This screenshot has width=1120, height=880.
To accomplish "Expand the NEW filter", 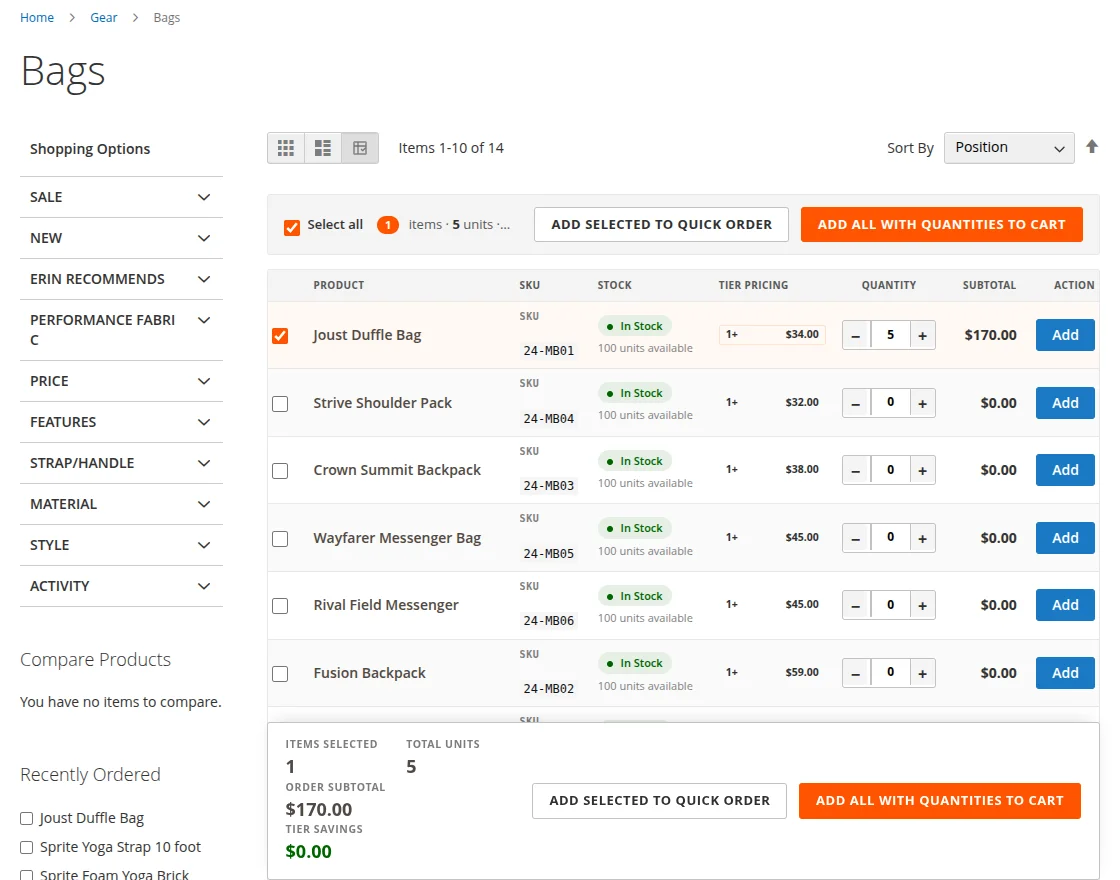I will [121, 238].
